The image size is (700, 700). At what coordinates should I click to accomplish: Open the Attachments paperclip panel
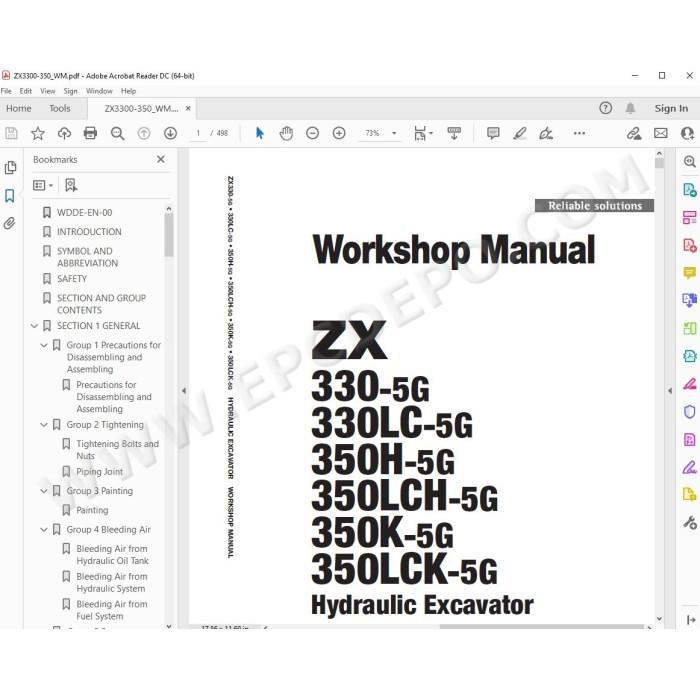[9, 223]
